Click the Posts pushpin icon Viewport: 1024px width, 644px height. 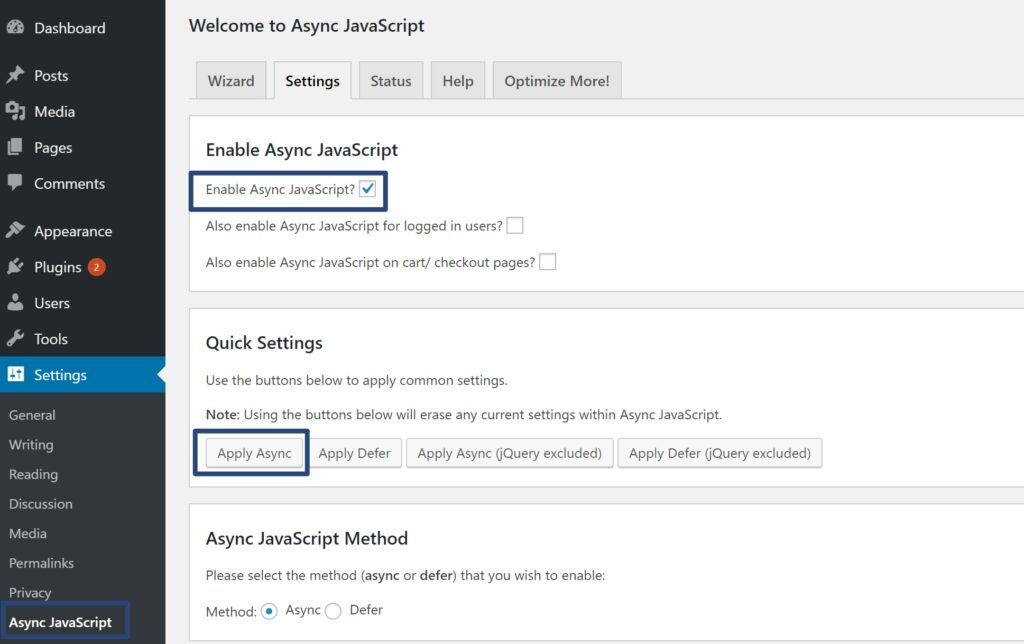tap(15, 75)
